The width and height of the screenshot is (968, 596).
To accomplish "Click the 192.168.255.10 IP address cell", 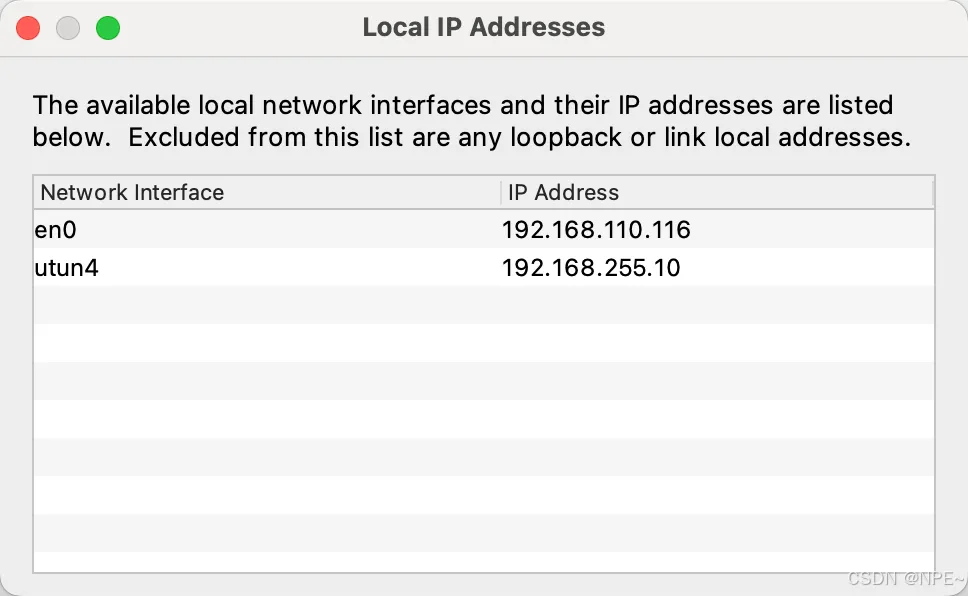I will click(x=590, y=268).
